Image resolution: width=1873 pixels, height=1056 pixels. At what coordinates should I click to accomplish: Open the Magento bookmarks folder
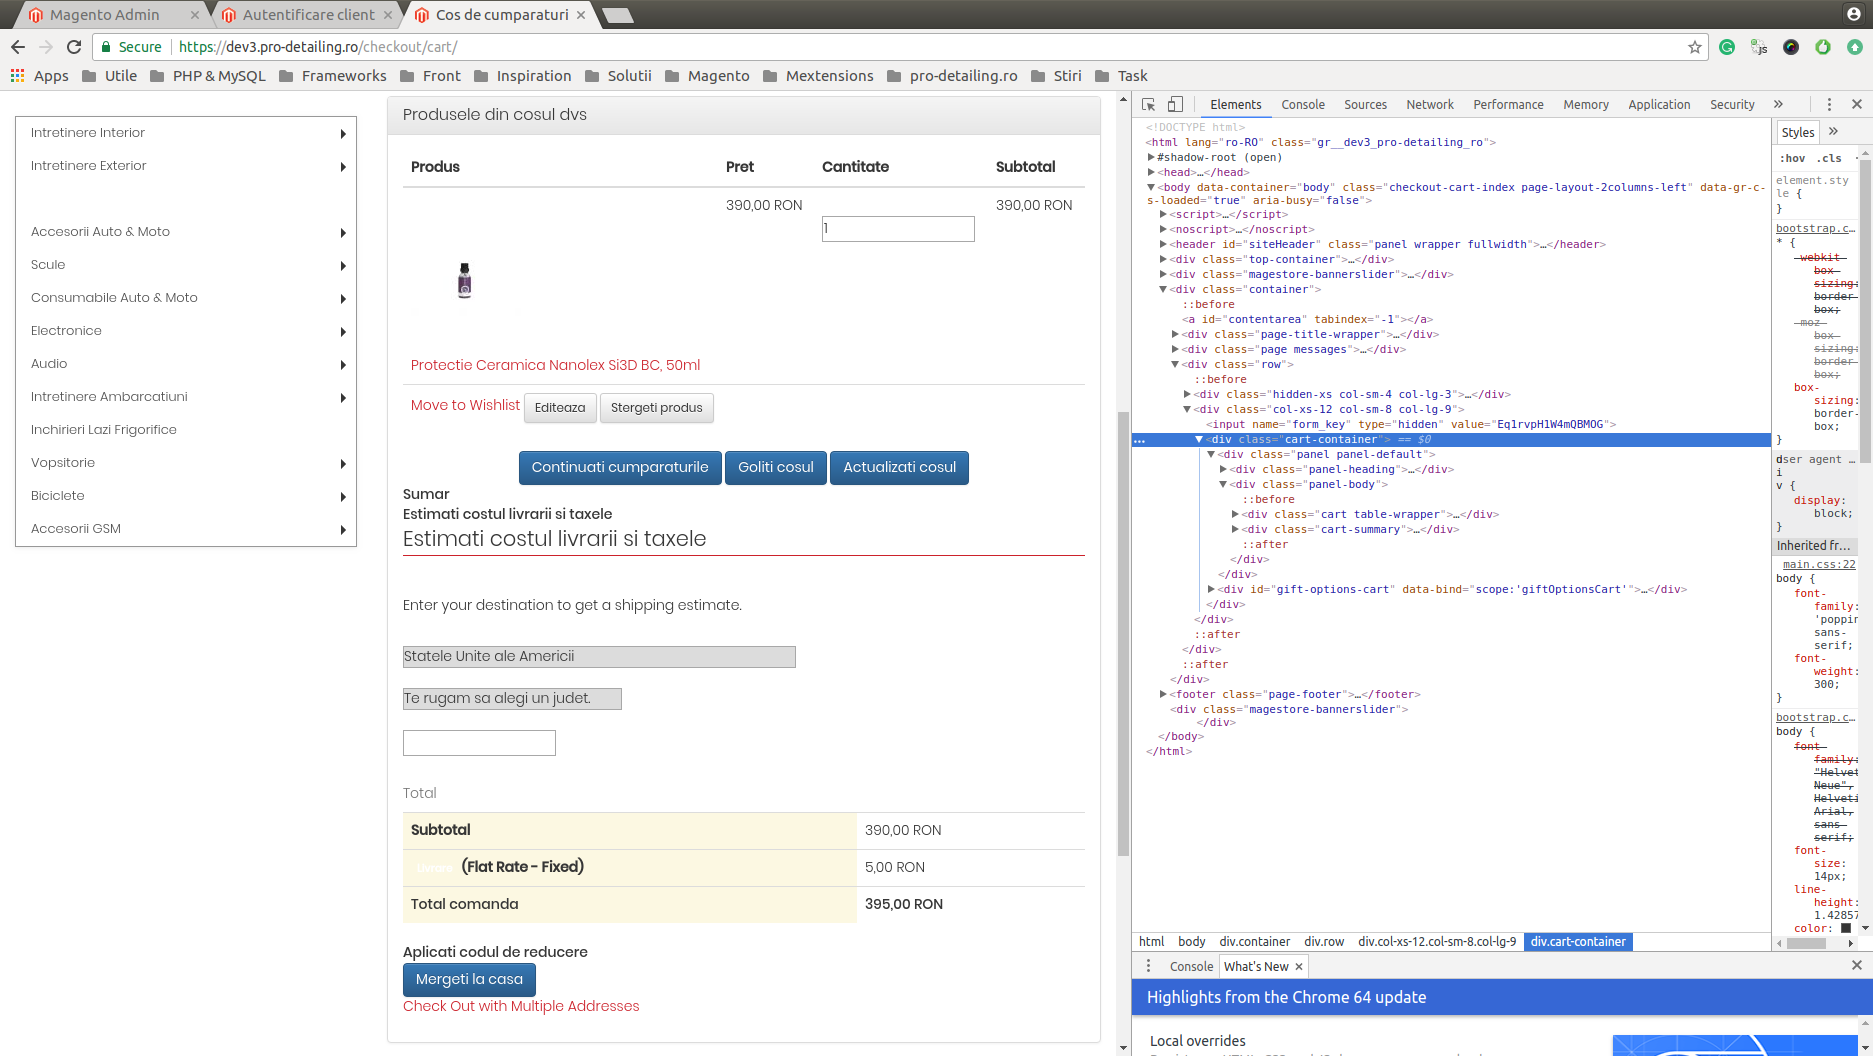[x=707, y=76]
